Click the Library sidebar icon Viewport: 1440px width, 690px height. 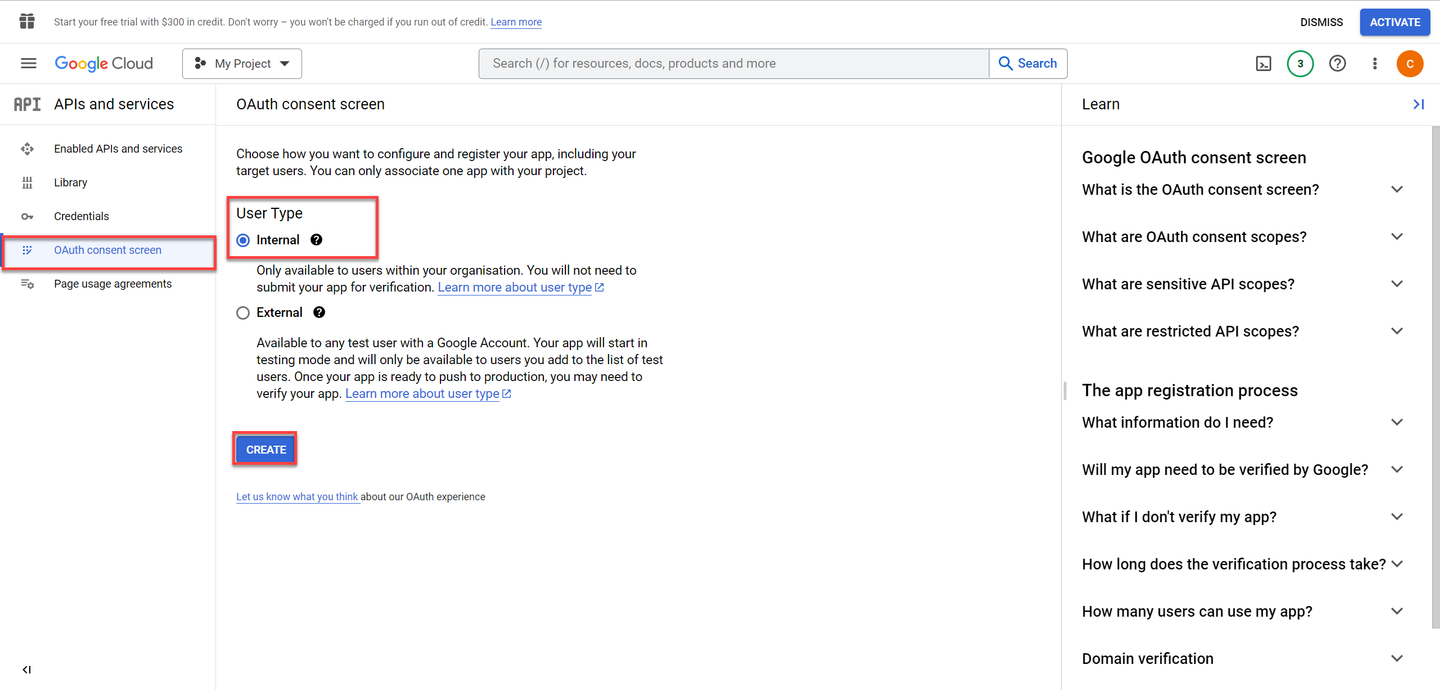(x=28, y=183)
